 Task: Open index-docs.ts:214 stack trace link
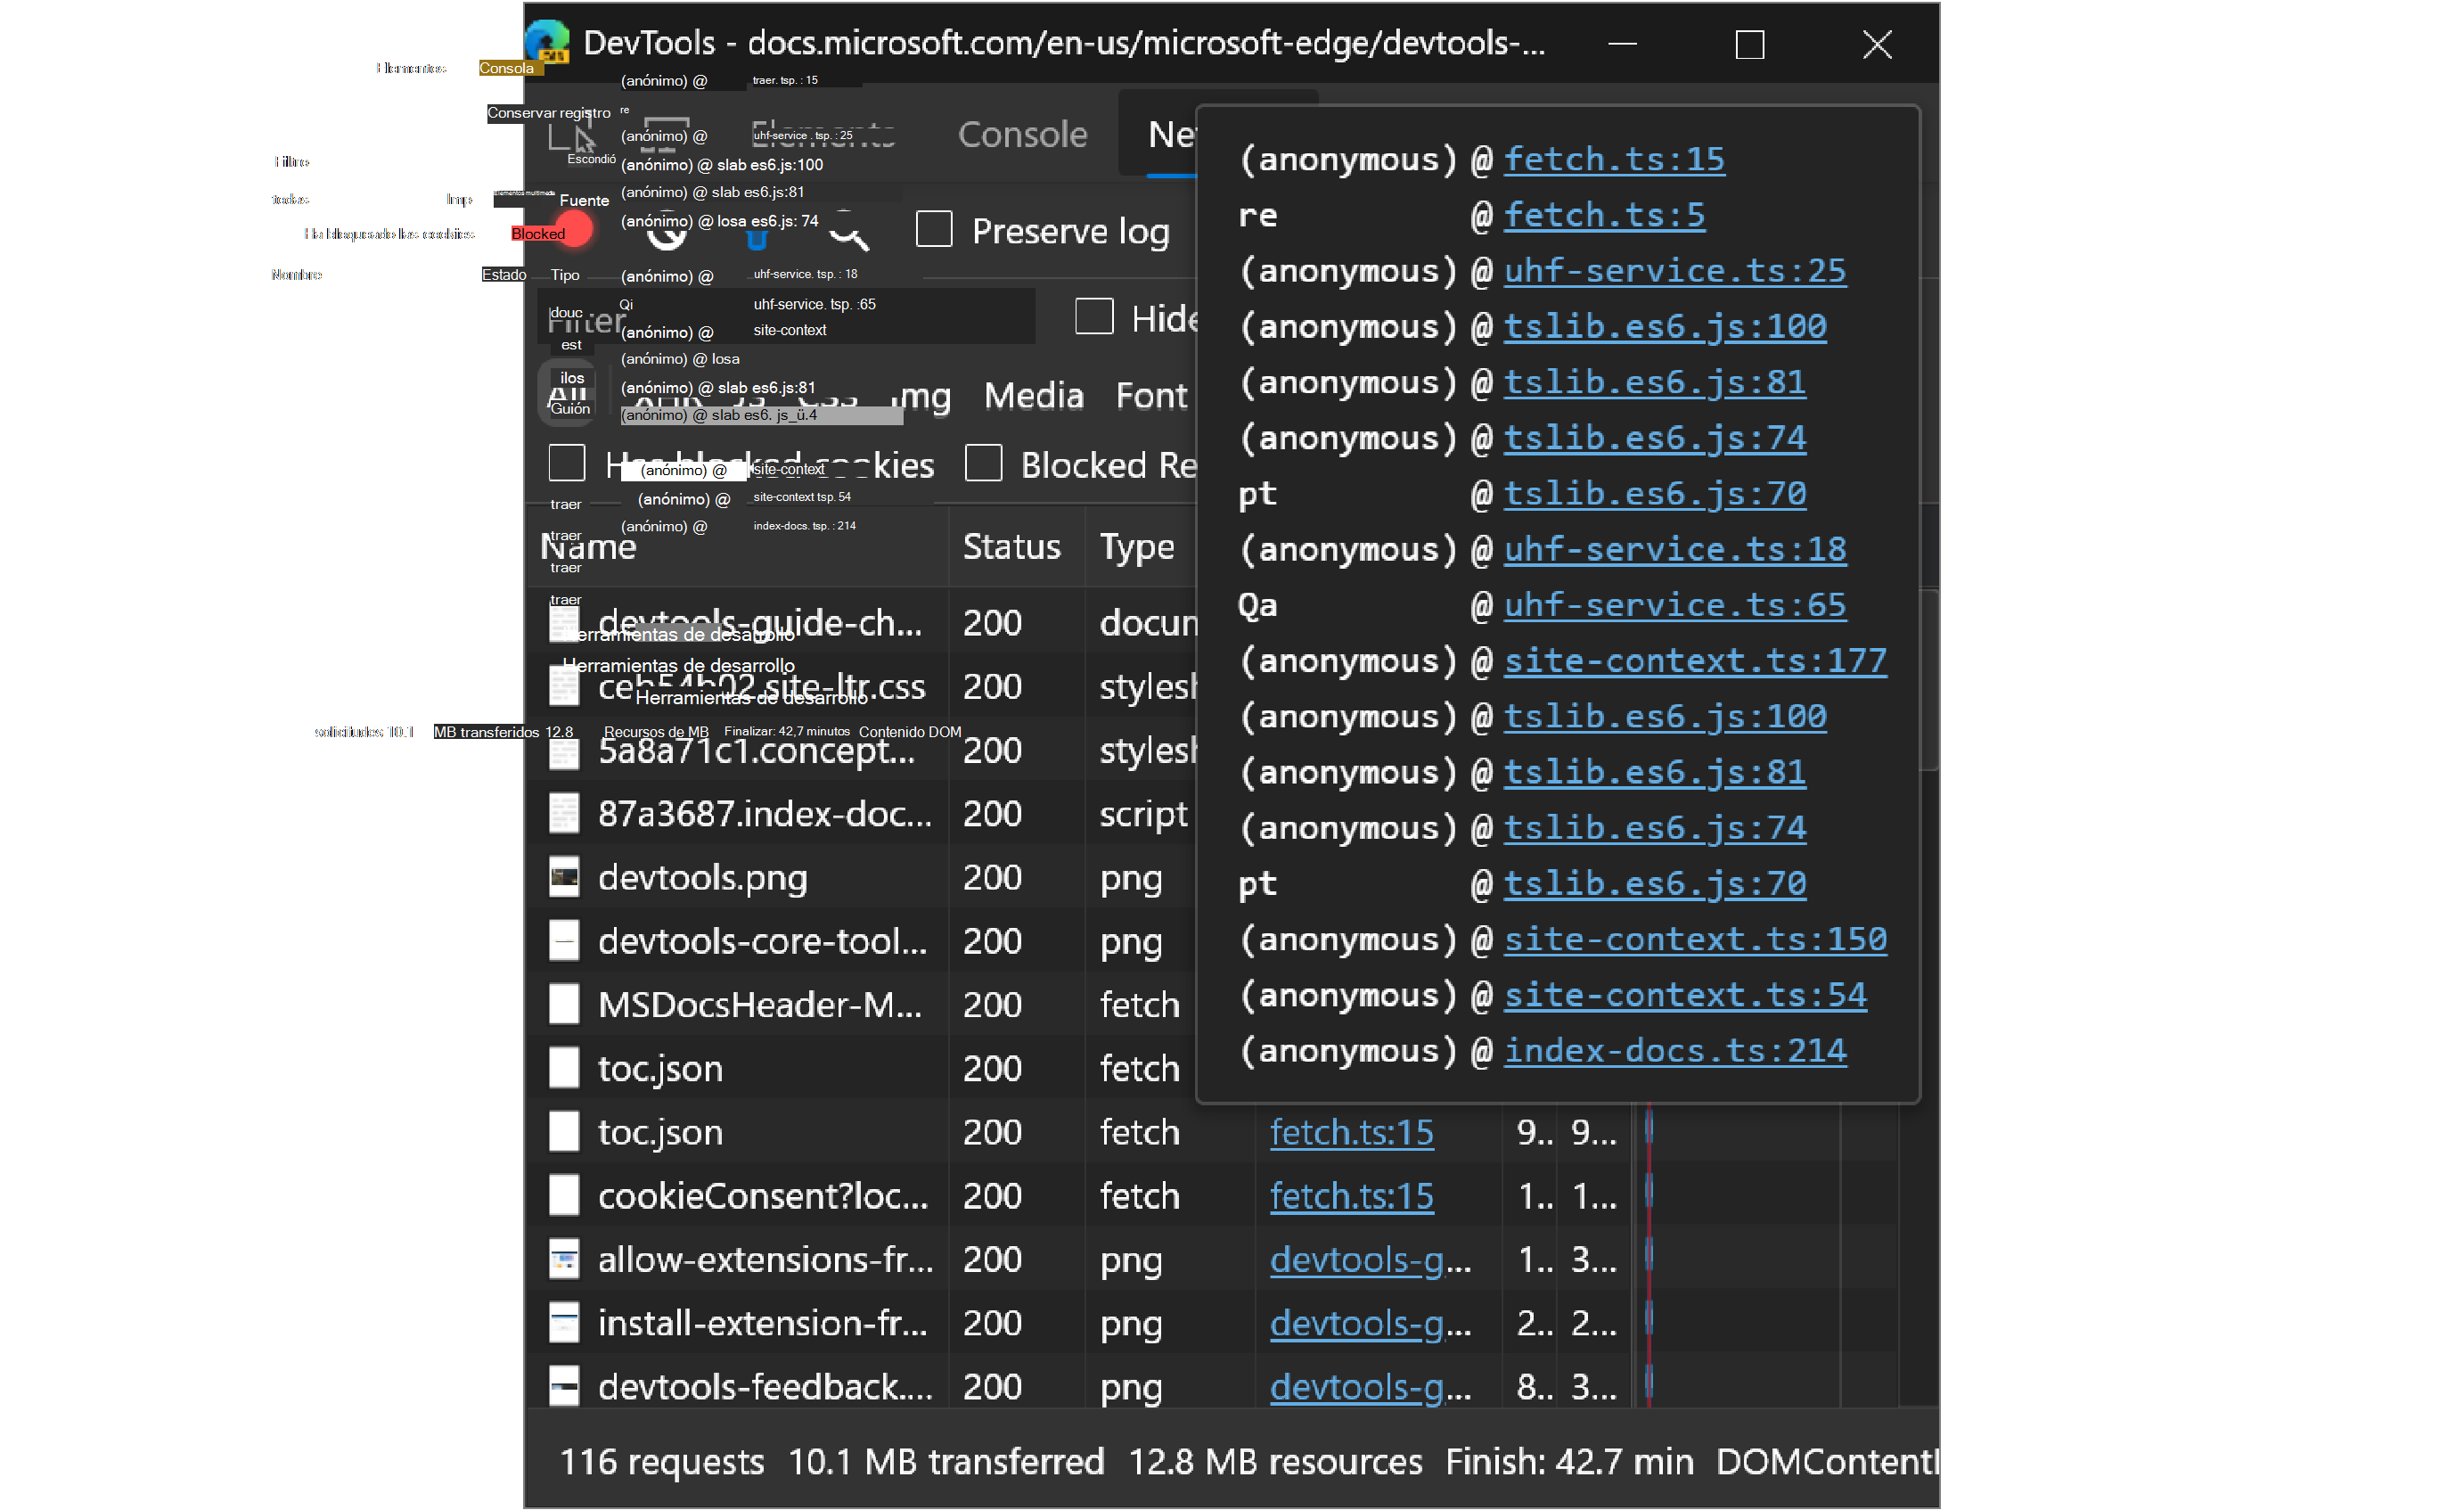[x=1675, y=1051]
